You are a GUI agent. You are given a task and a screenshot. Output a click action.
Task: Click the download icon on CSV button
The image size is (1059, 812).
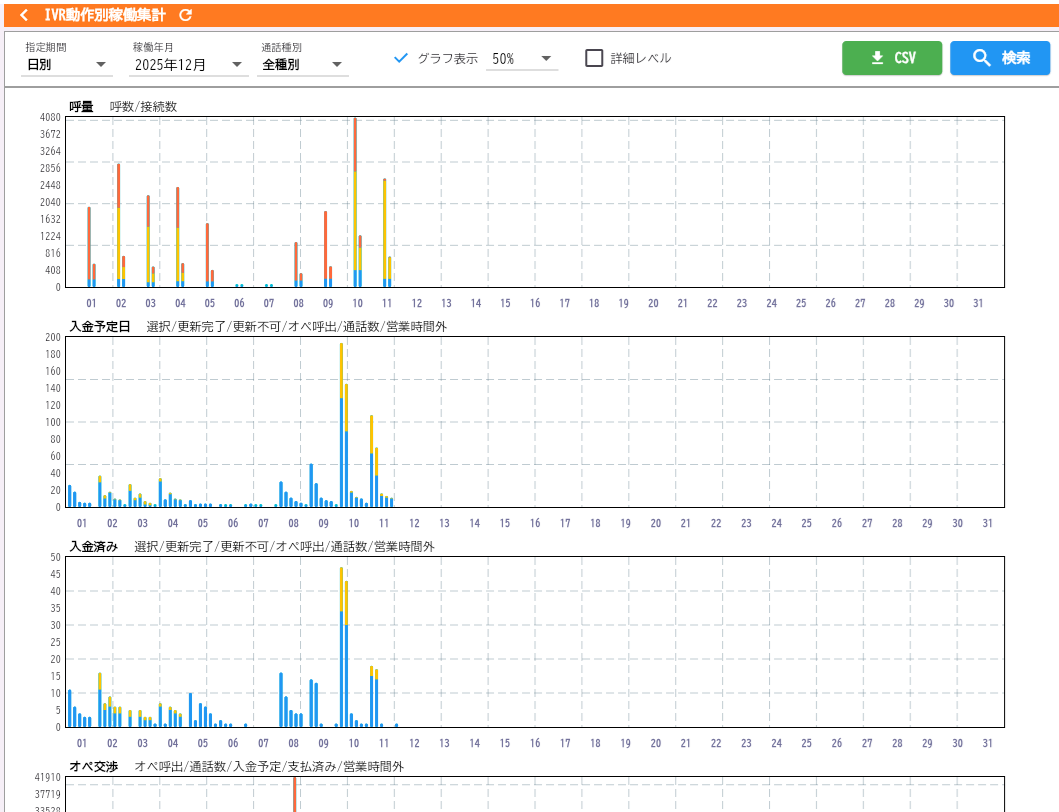(877, 58)
